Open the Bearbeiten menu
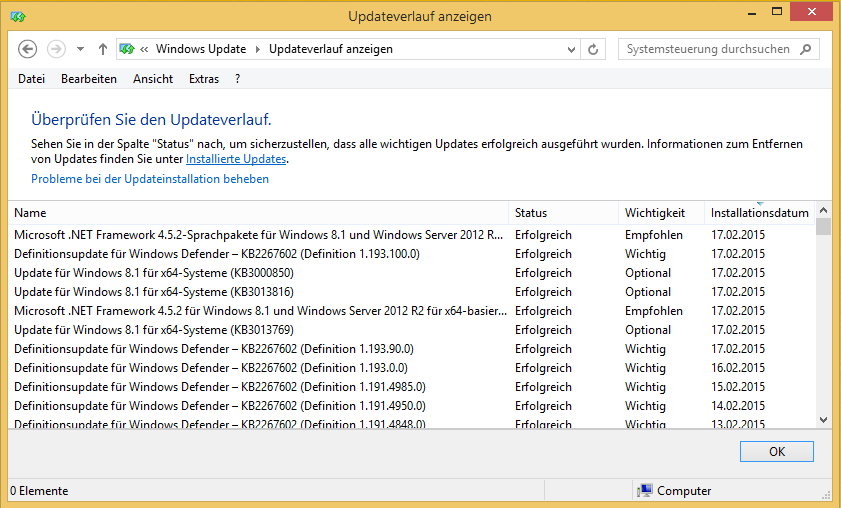This screenshot has height=508, width=841. tap(89, 79)
